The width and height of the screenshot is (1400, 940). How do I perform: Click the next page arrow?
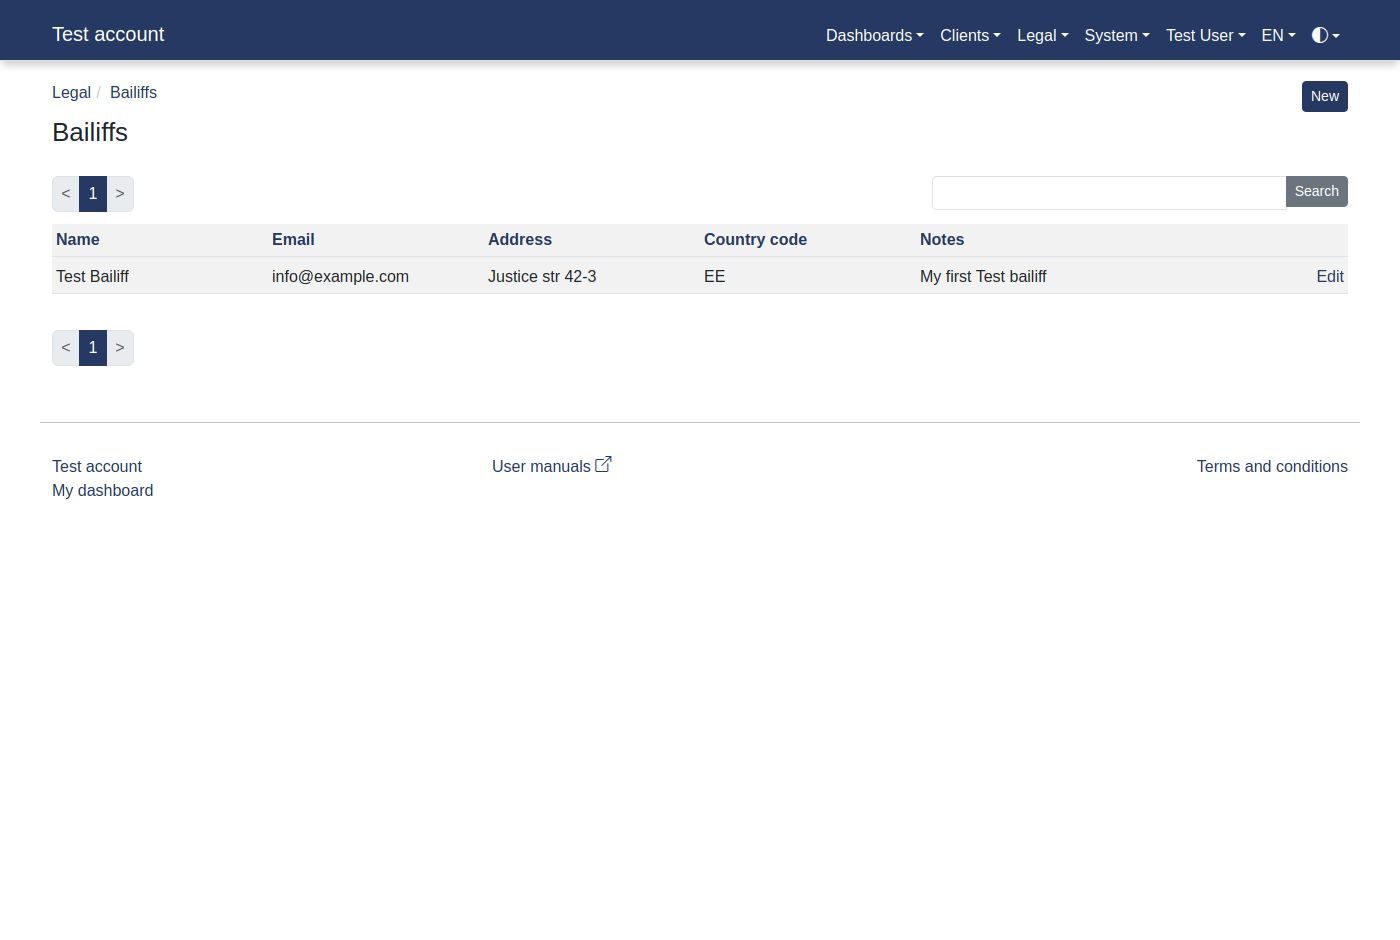point(120,193)
